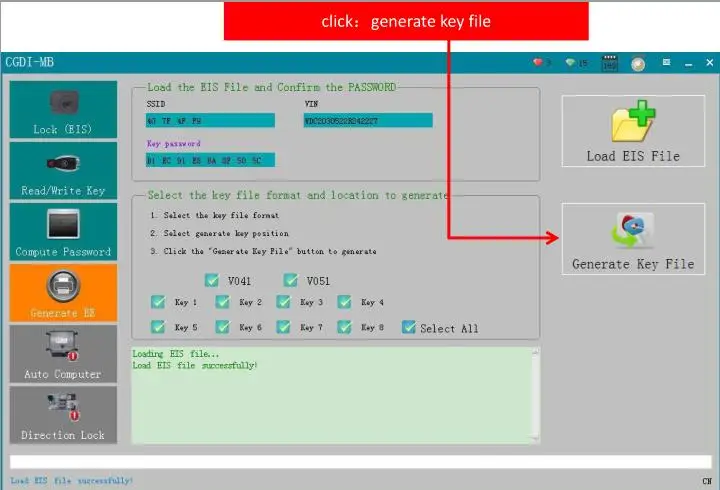This screenshot has height=490, width=720.
Task: Open the title bar menu icon
Action: click(x=666, y=62)
